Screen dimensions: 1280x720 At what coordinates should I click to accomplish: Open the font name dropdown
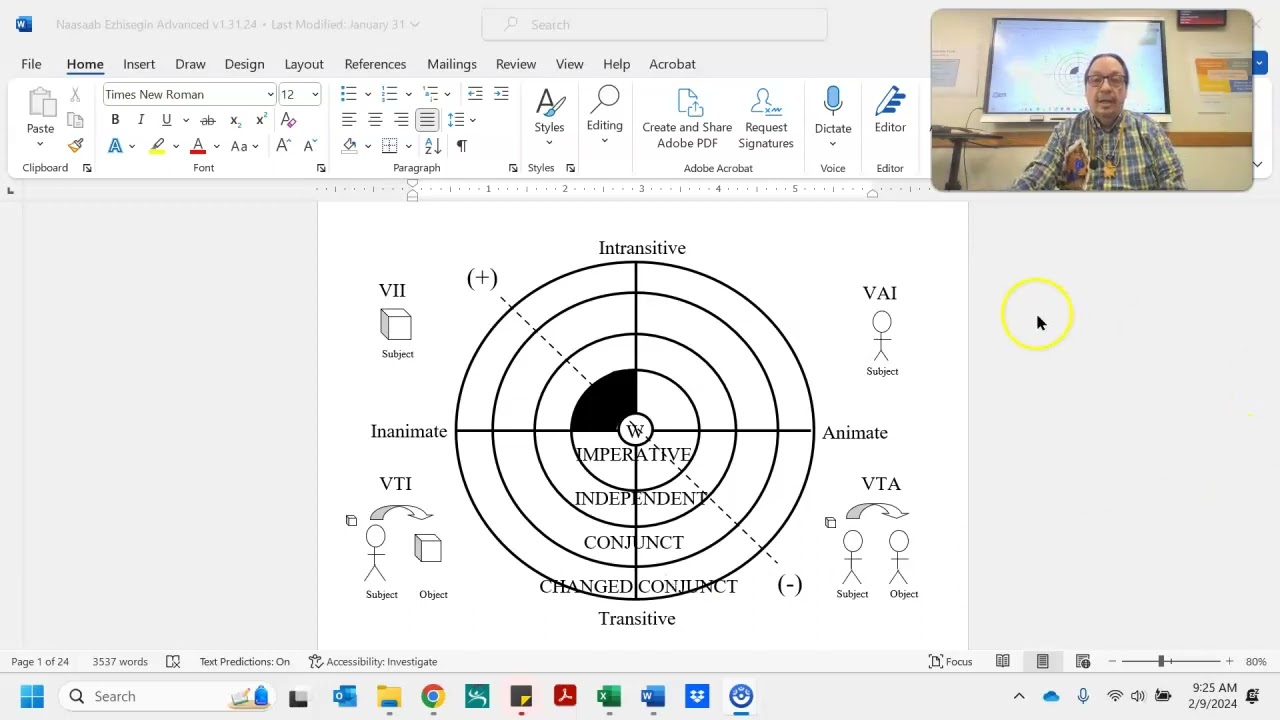click(x=270, y=94)
